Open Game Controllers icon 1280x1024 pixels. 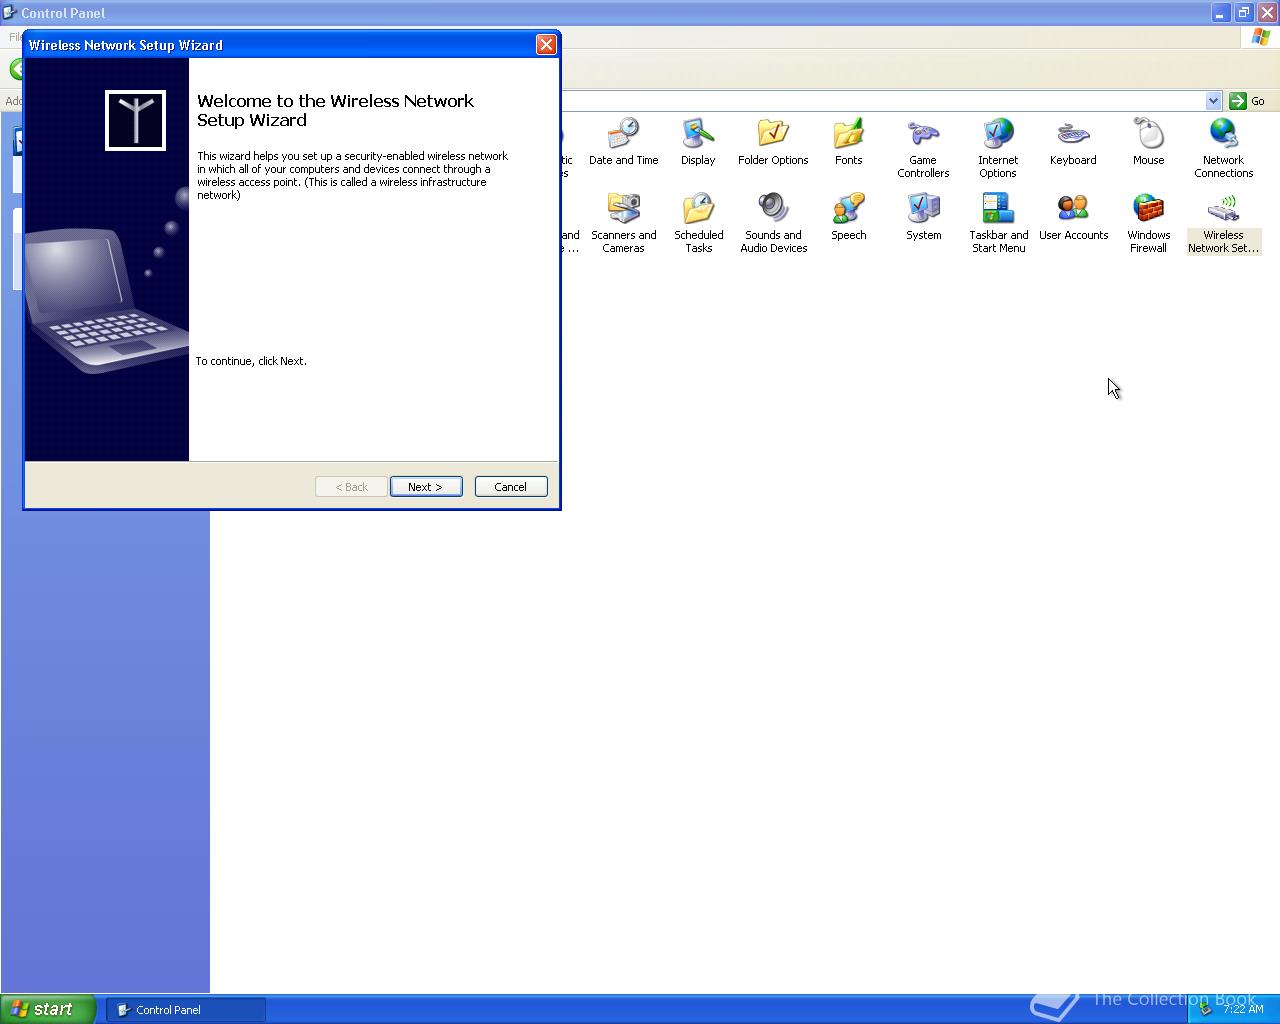(x=923, y=148)
